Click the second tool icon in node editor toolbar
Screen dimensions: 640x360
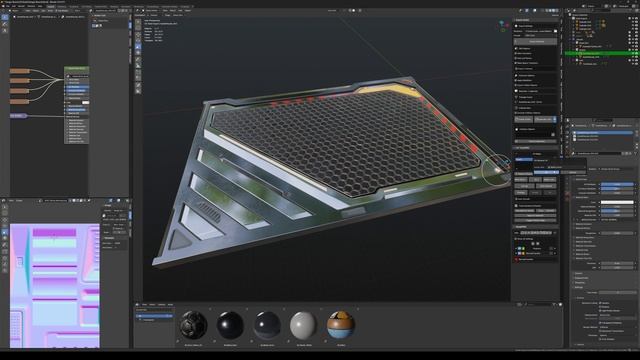5,24
